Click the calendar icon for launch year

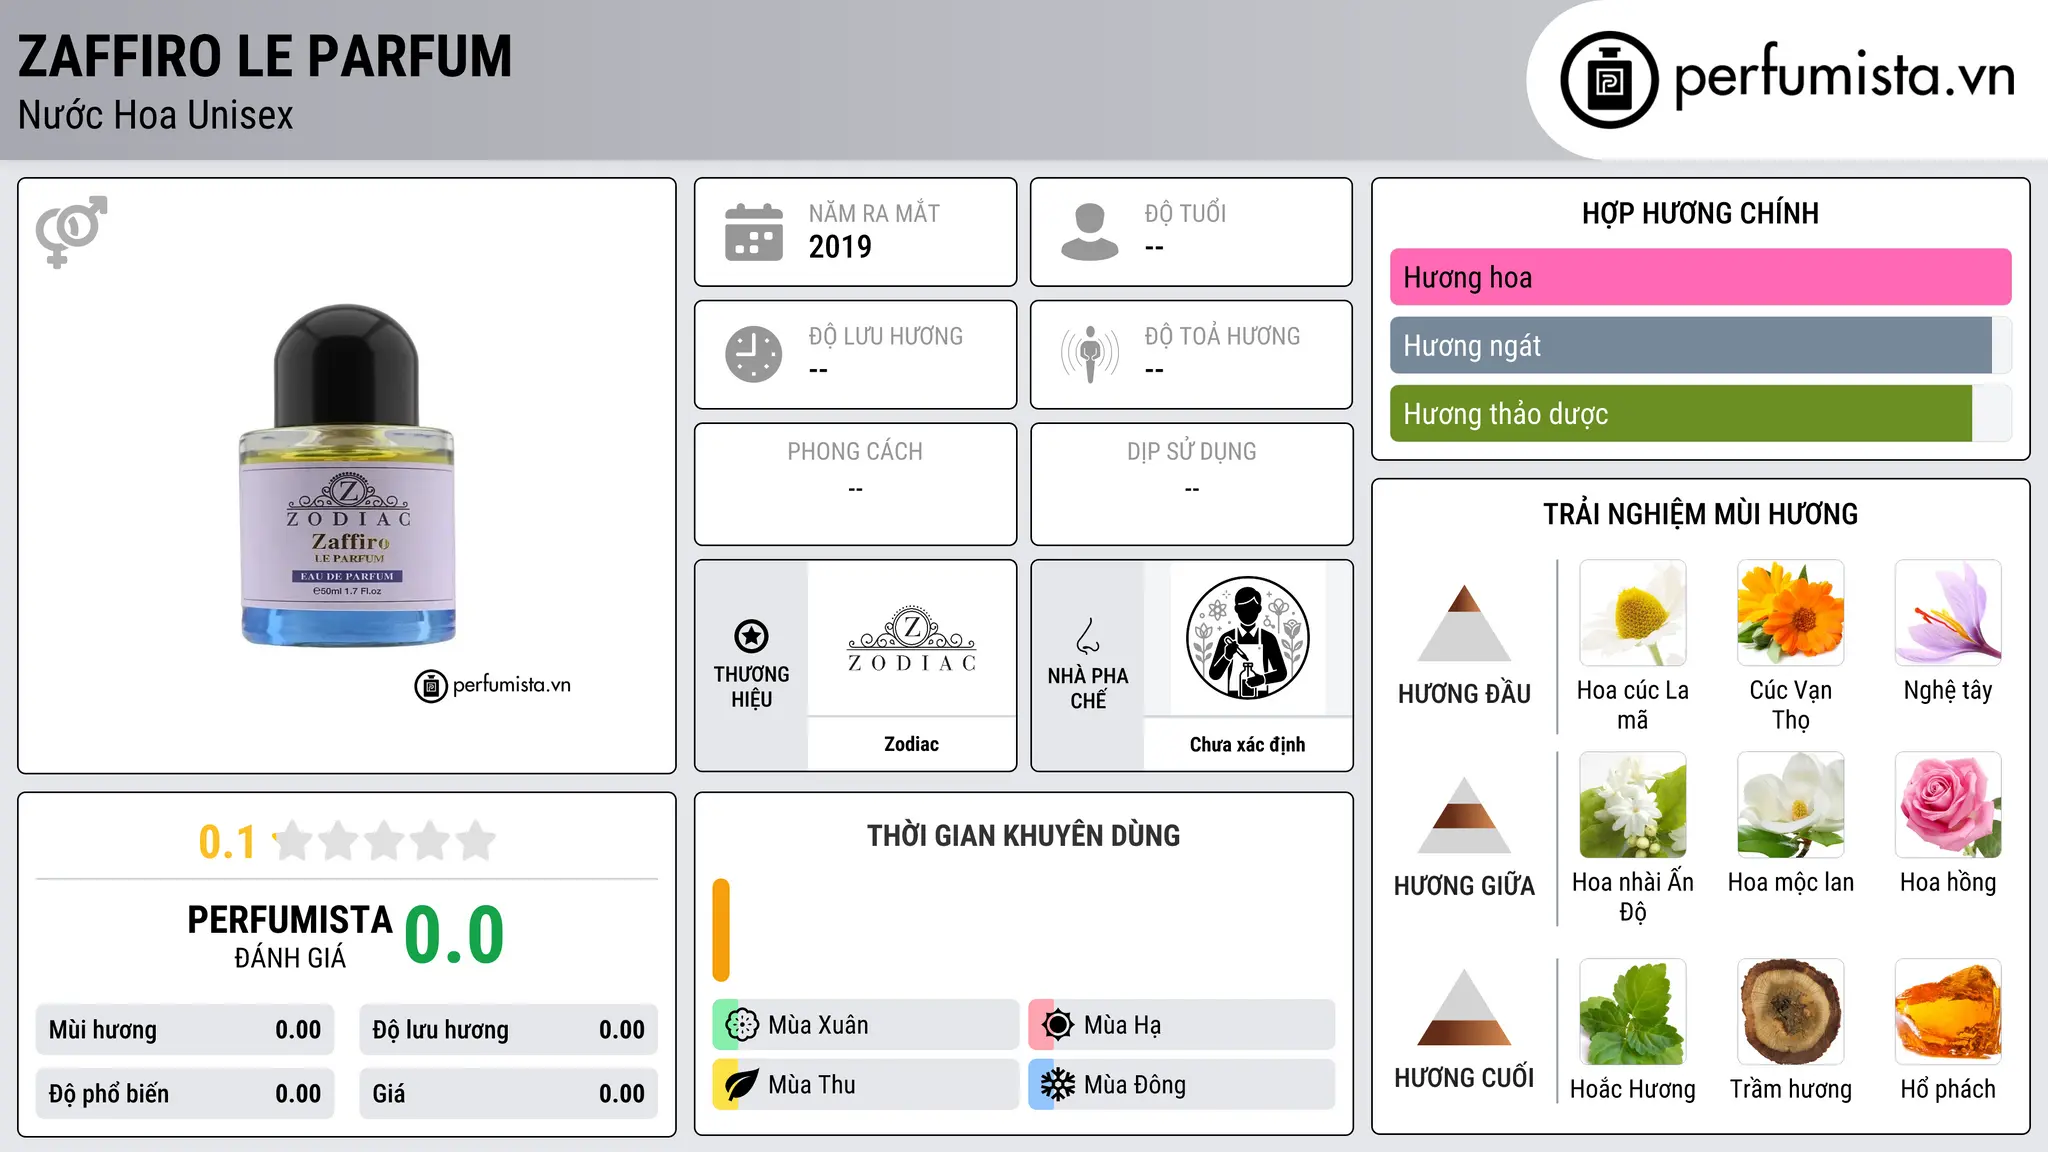click(x=754, y=232)
